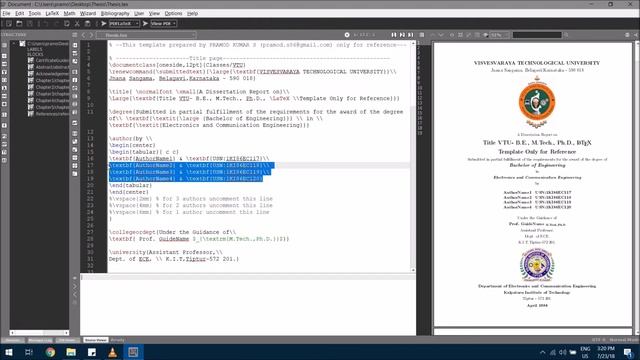Open Task View on the taskbar
Screen dimensions: 640x360
pyautogui.click(x=29, y=352)
